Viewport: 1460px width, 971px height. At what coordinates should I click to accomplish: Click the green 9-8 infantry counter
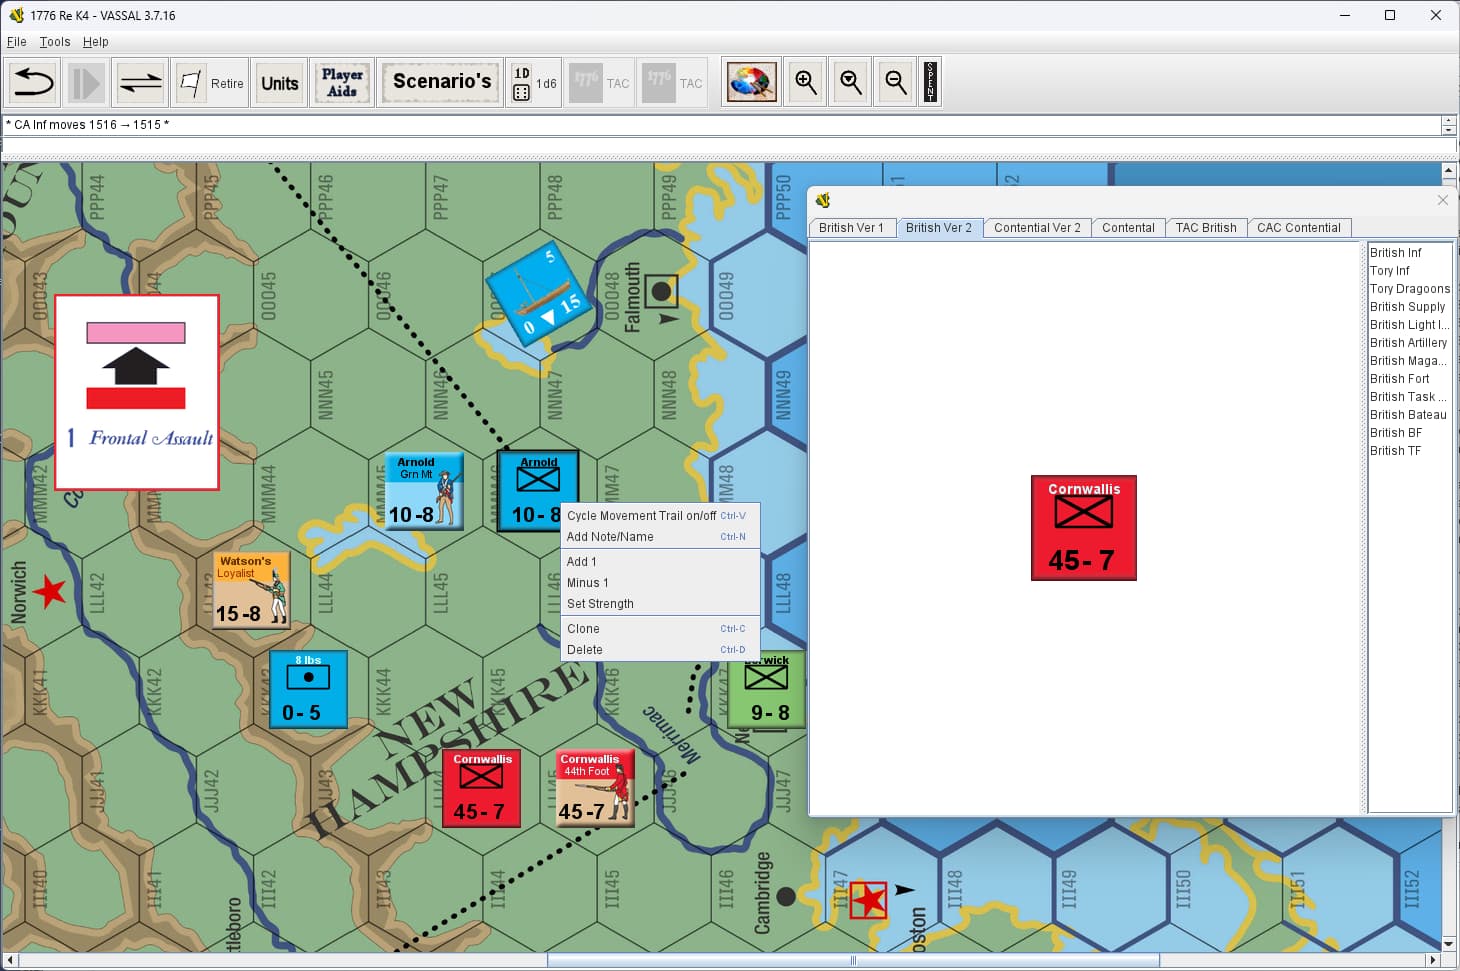[x=767, y=690]
